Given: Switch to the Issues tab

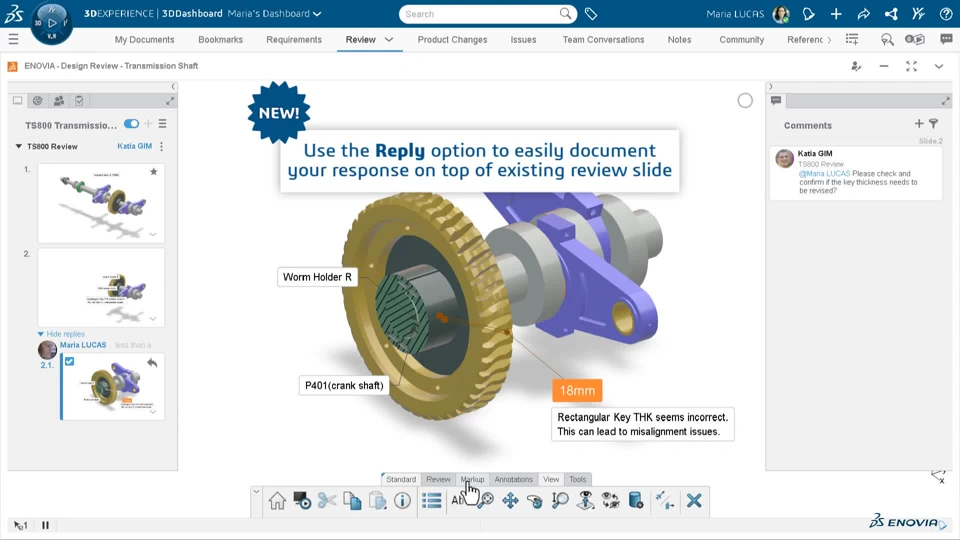Looking at the screenshot, I should (x=523, y=40).
